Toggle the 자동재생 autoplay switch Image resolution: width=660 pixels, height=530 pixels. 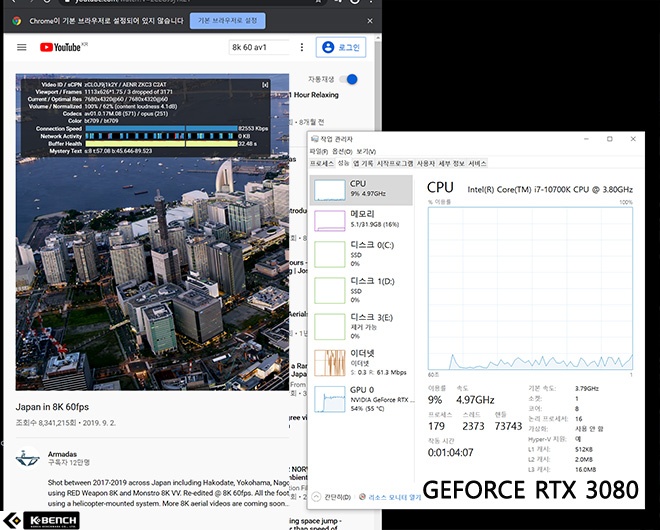coord(349,79)
